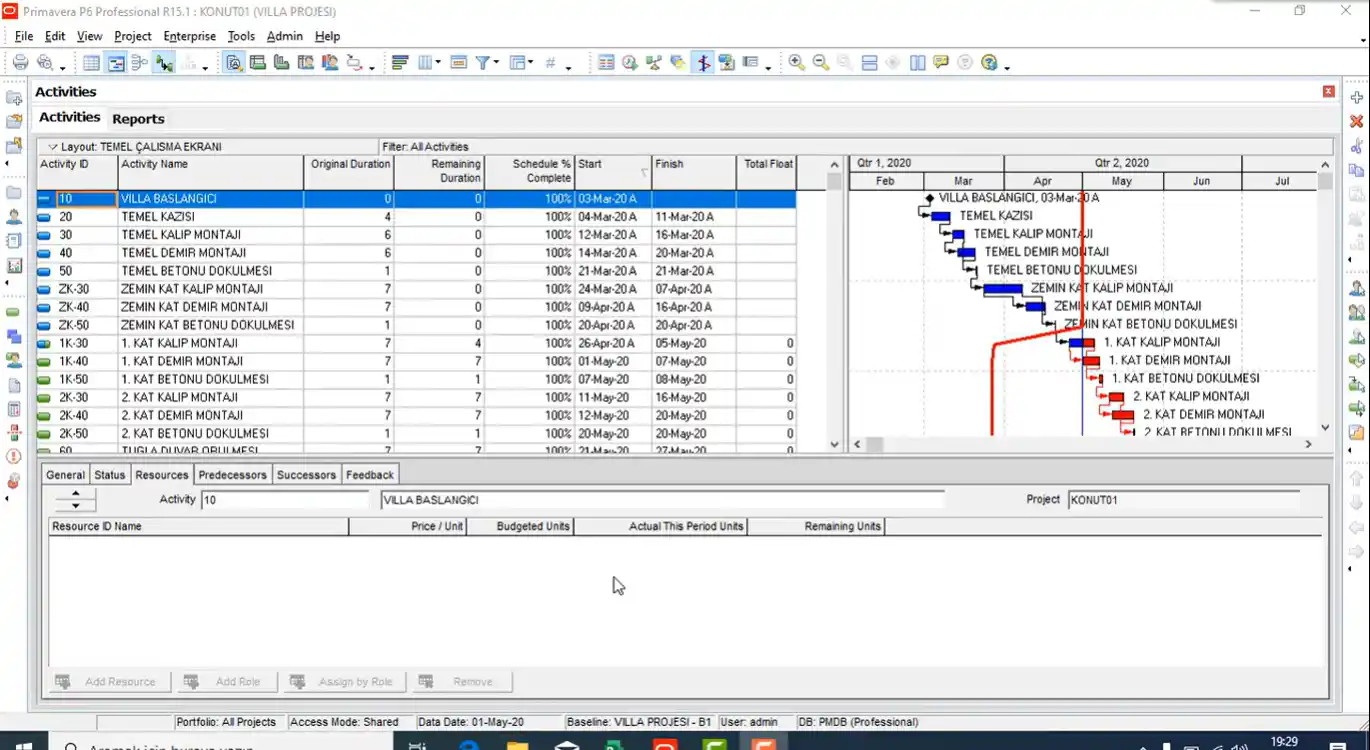Switch to the Gantt Chart view icon

[x=116, y=63]
